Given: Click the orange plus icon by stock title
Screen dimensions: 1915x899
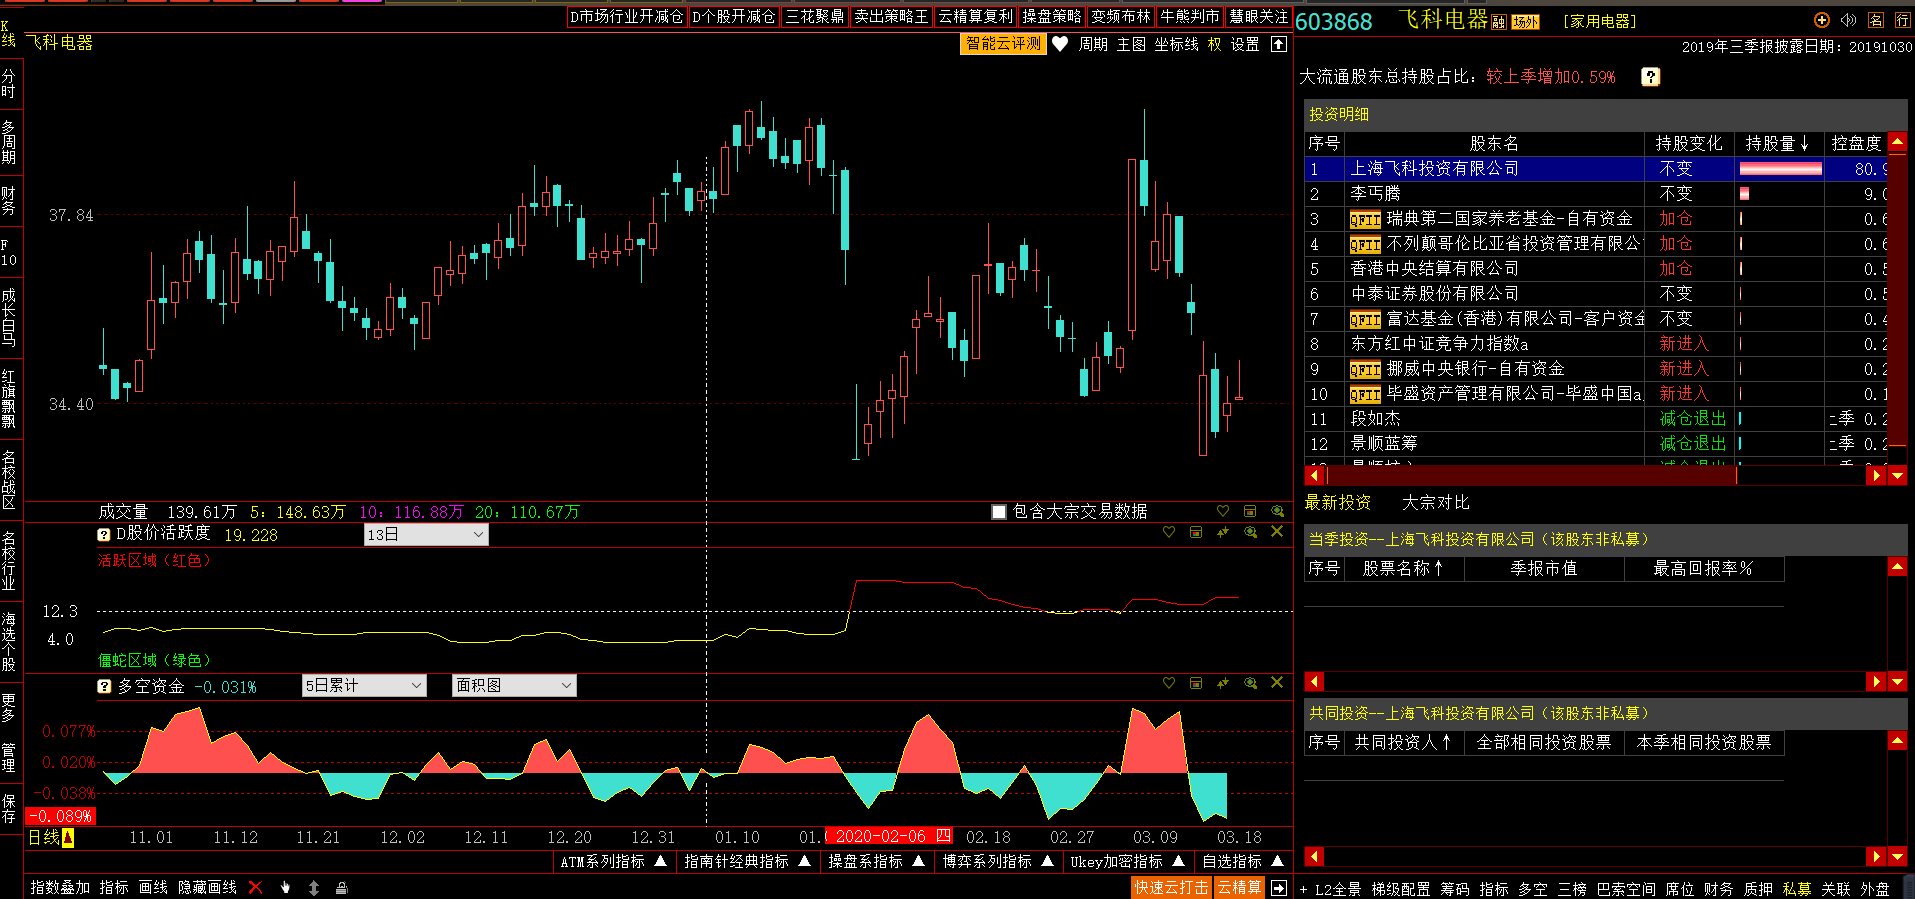Looking at the screenshot, I should pyautogui.click(x=1821, y=20).
